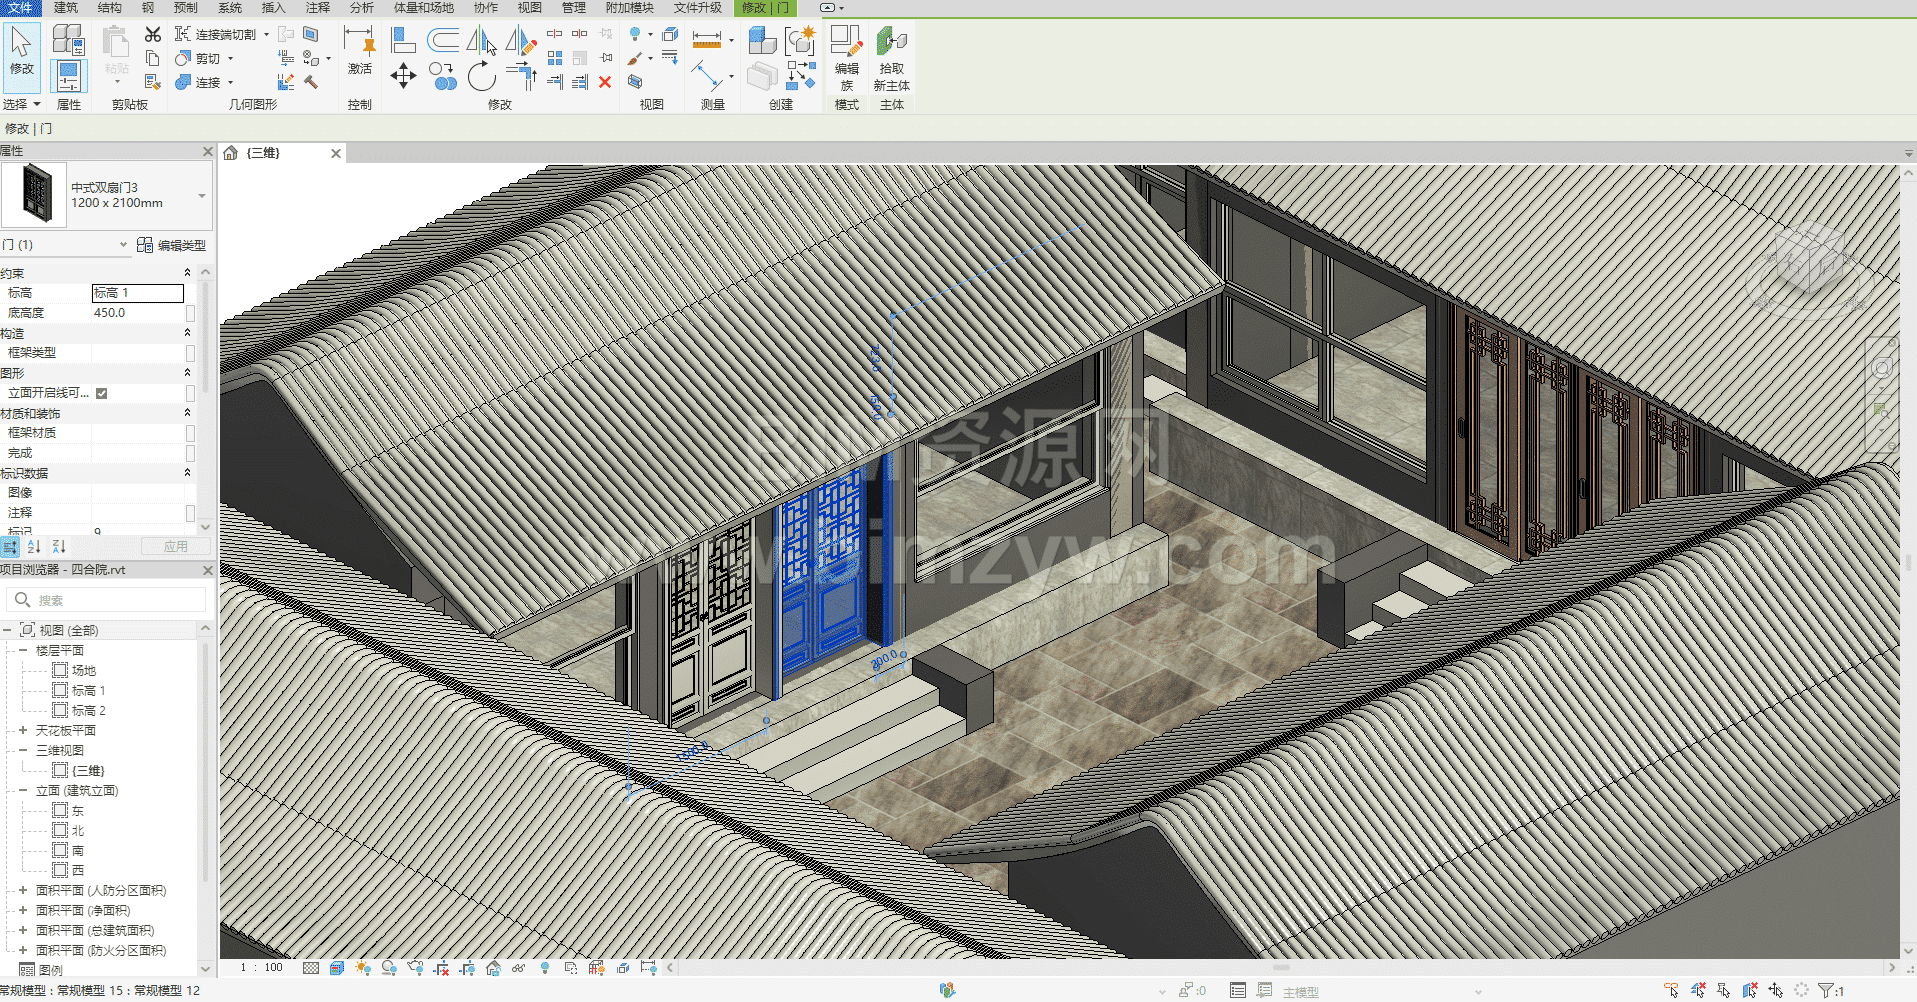
Task: Open the 视图 ribbon tab
Action: click(x=529, y=8)
